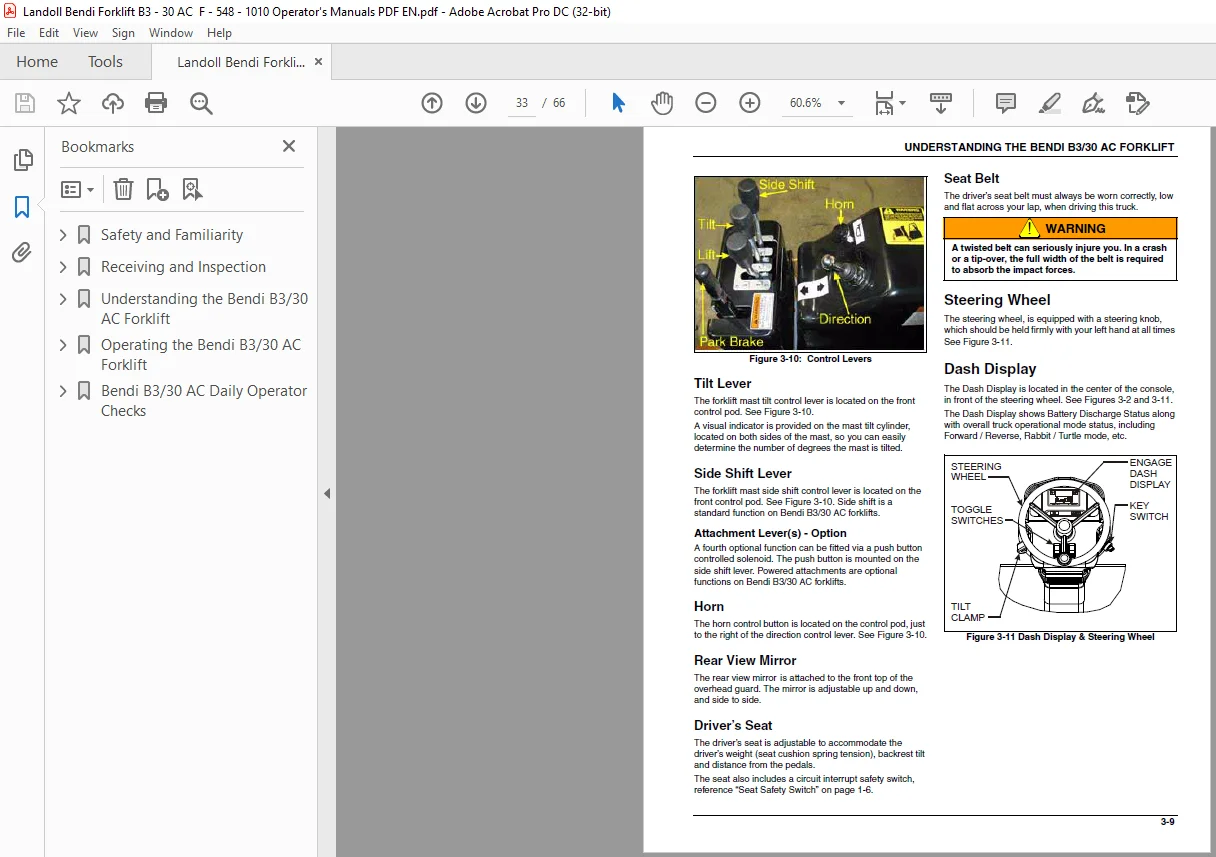Open the Sign menu

tap(123, 33)
